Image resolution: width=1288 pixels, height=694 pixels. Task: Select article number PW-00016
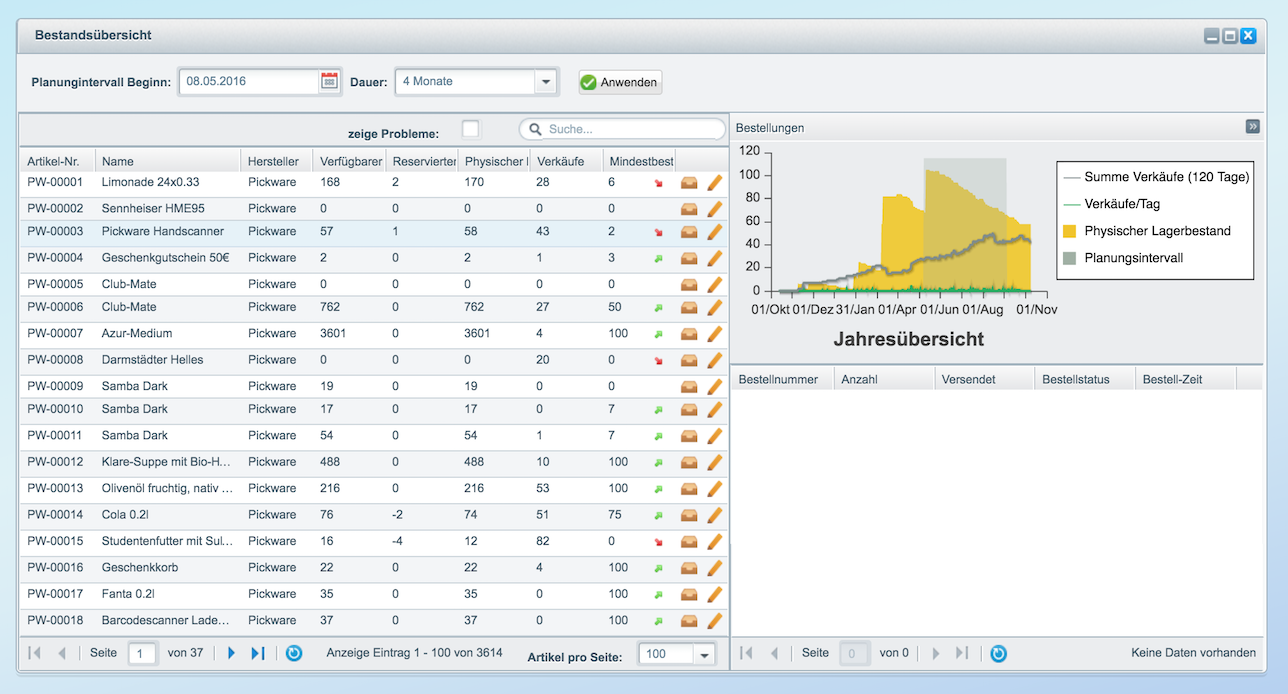[x=55, y=567]
